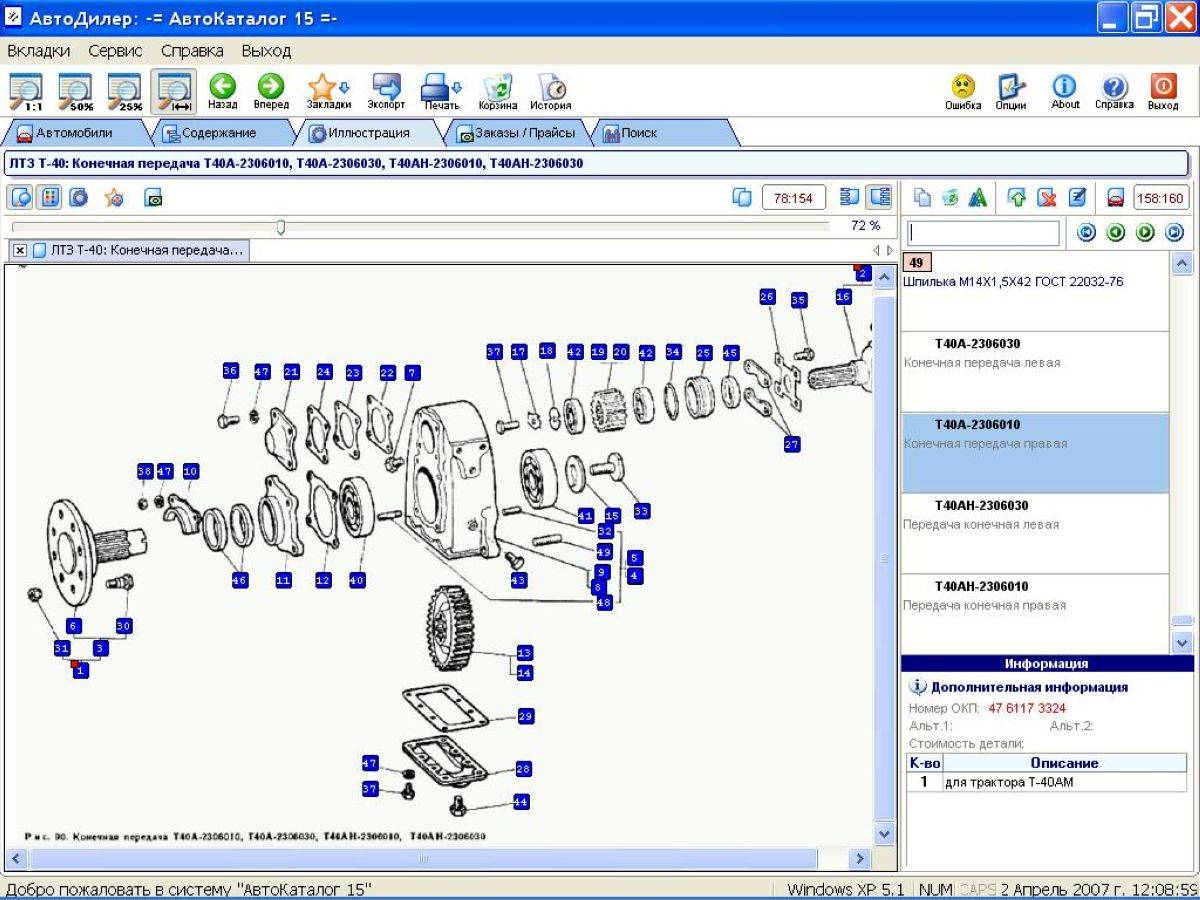Toggle the left tree layout button
1200x900 pixels.
[849, 198]
